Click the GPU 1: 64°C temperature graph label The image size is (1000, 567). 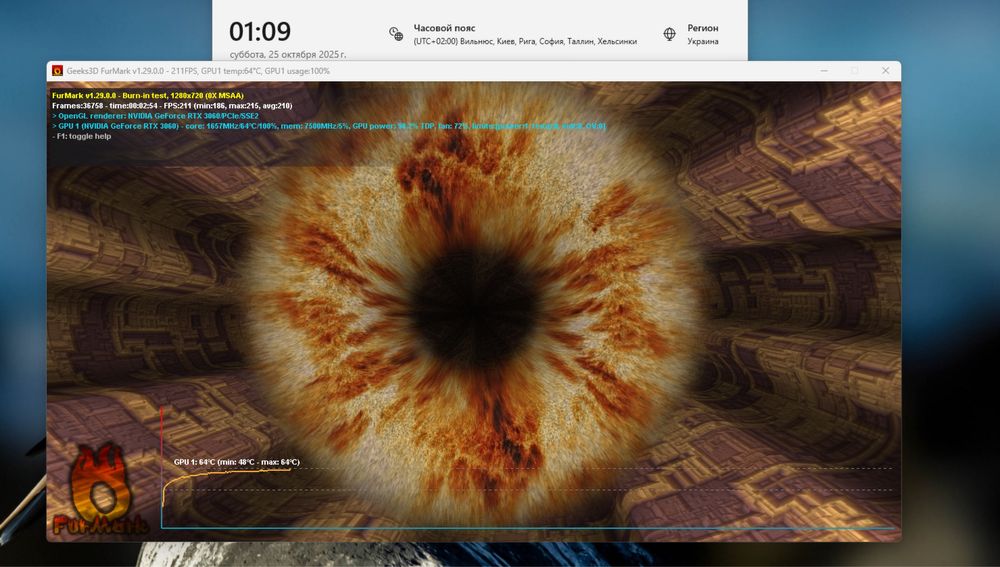coord(237,462)
